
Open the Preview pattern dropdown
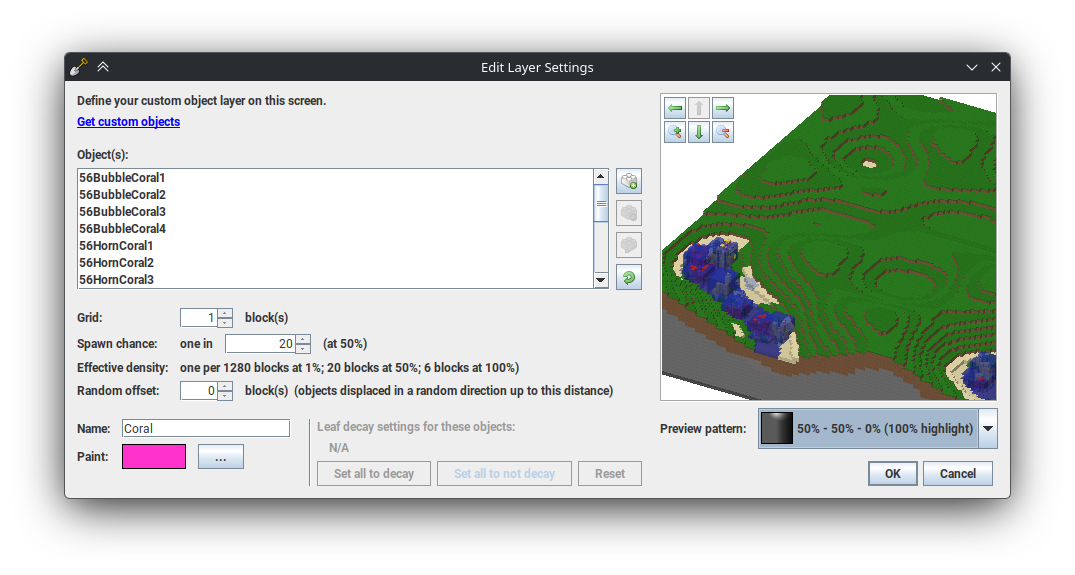[987, 428]
